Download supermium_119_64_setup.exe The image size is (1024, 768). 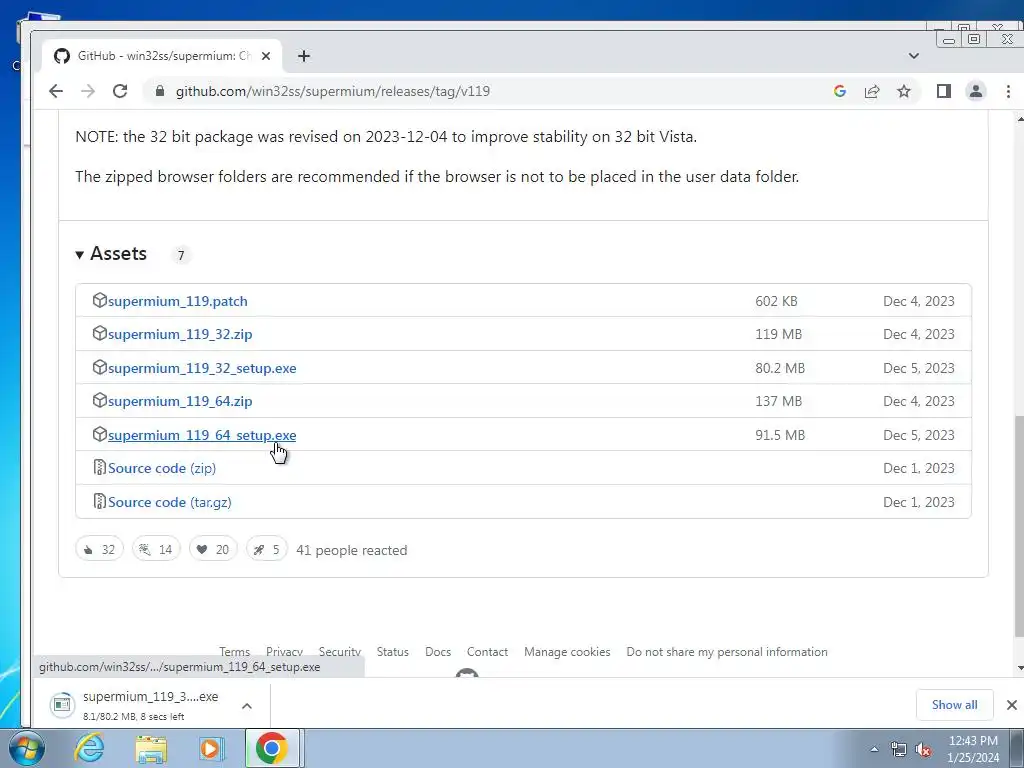(x=202, y=435)
